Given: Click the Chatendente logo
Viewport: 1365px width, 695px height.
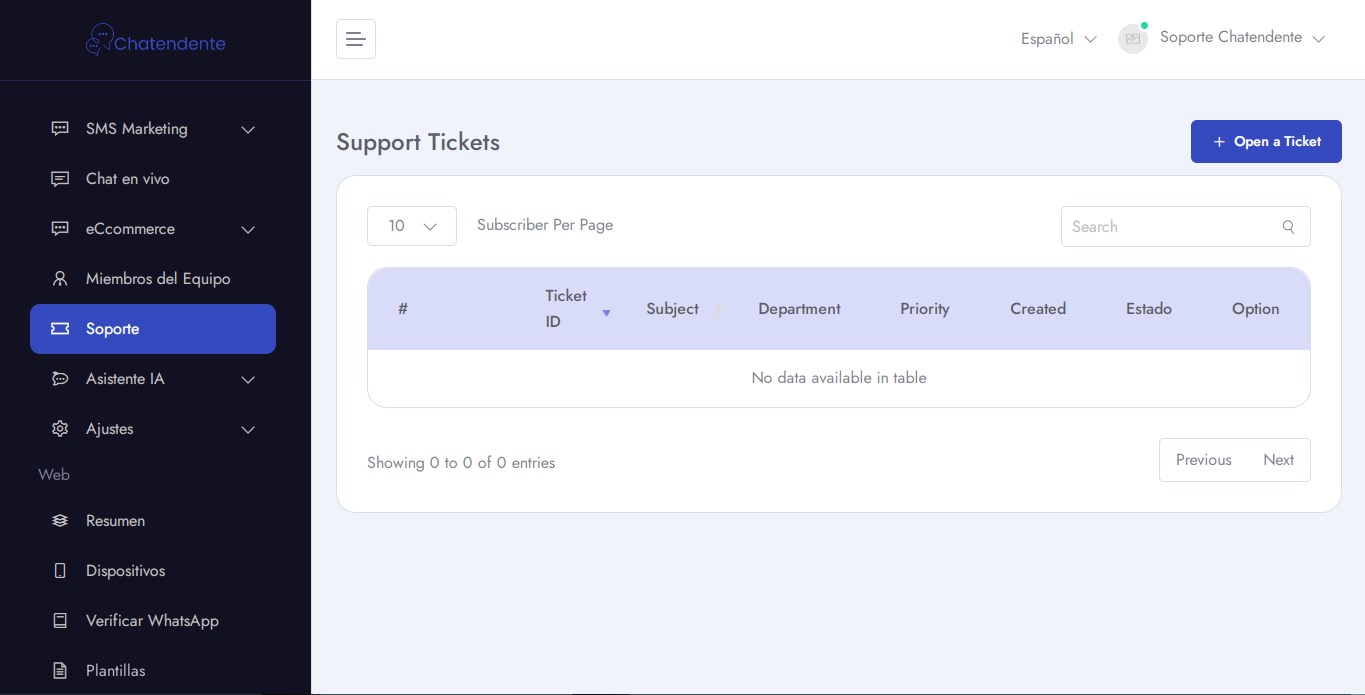Looking at the screenshot, I should 155,41.
